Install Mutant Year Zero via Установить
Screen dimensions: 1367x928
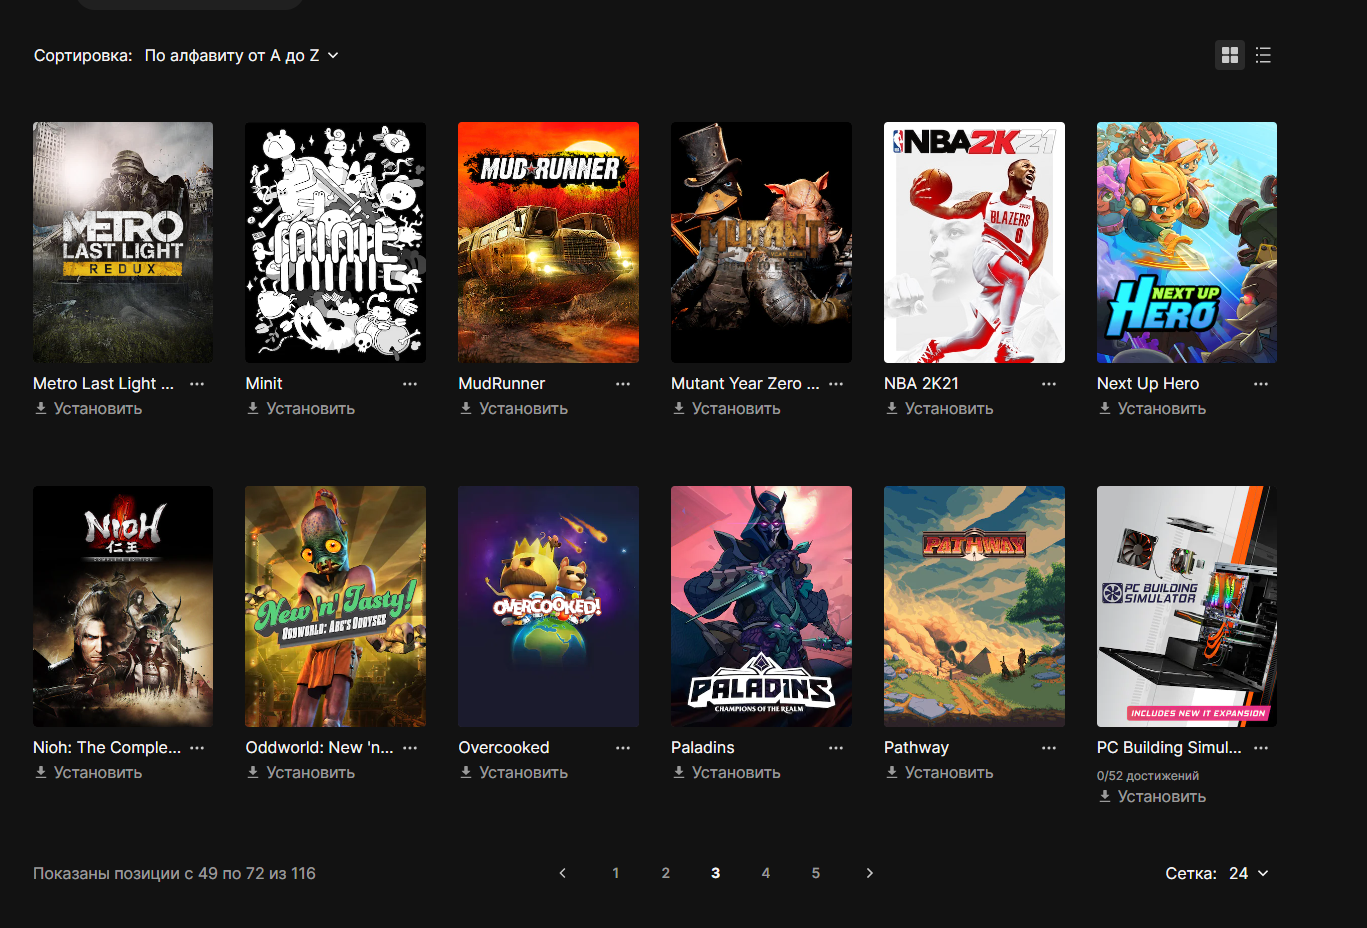[727, 408]
